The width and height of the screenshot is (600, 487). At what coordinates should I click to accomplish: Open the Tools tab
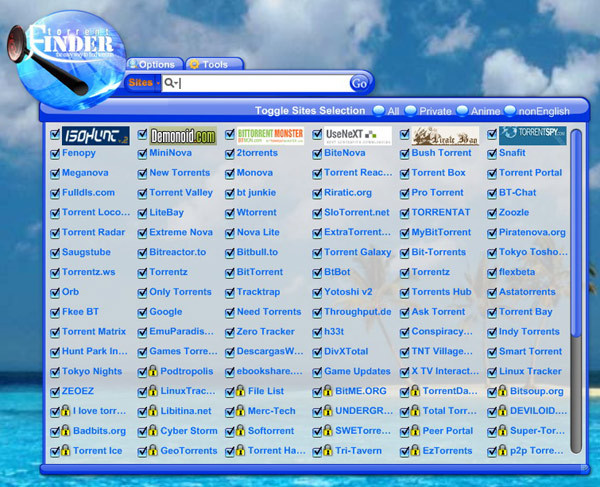click(x=214, y=64)
